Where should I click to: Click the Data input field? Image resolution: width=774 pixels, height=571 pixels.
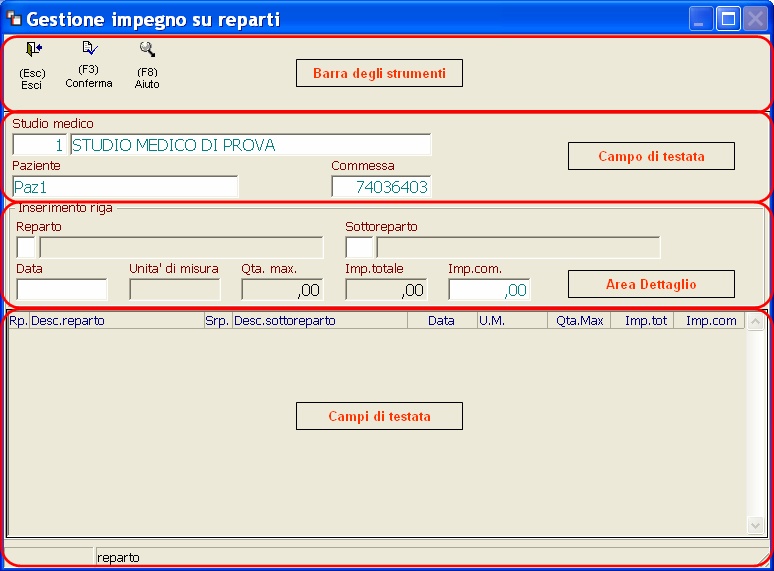coord(62,290)
